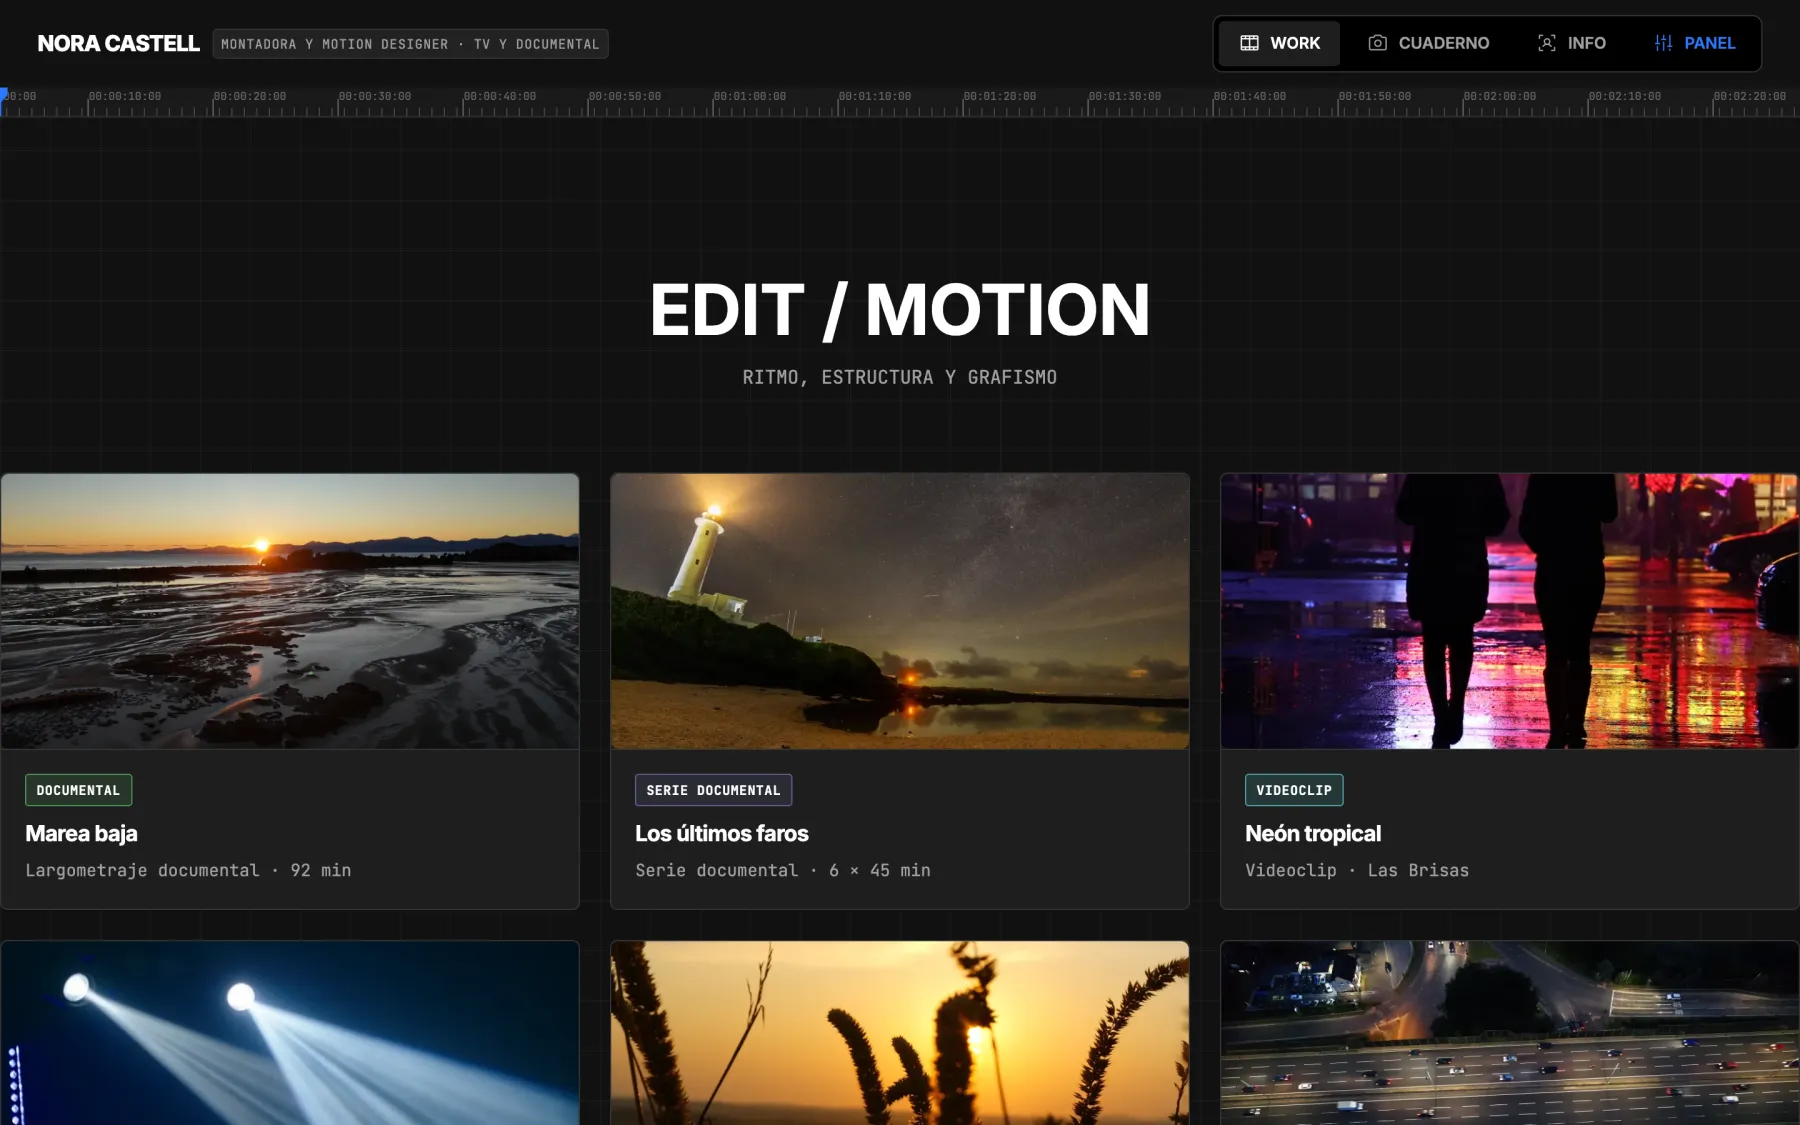Image resolution: width=1800 pixels, height=1125 pixels.
Task: Click timeline ruler mark 00:01:00:00
Action: tap(749, 97)
